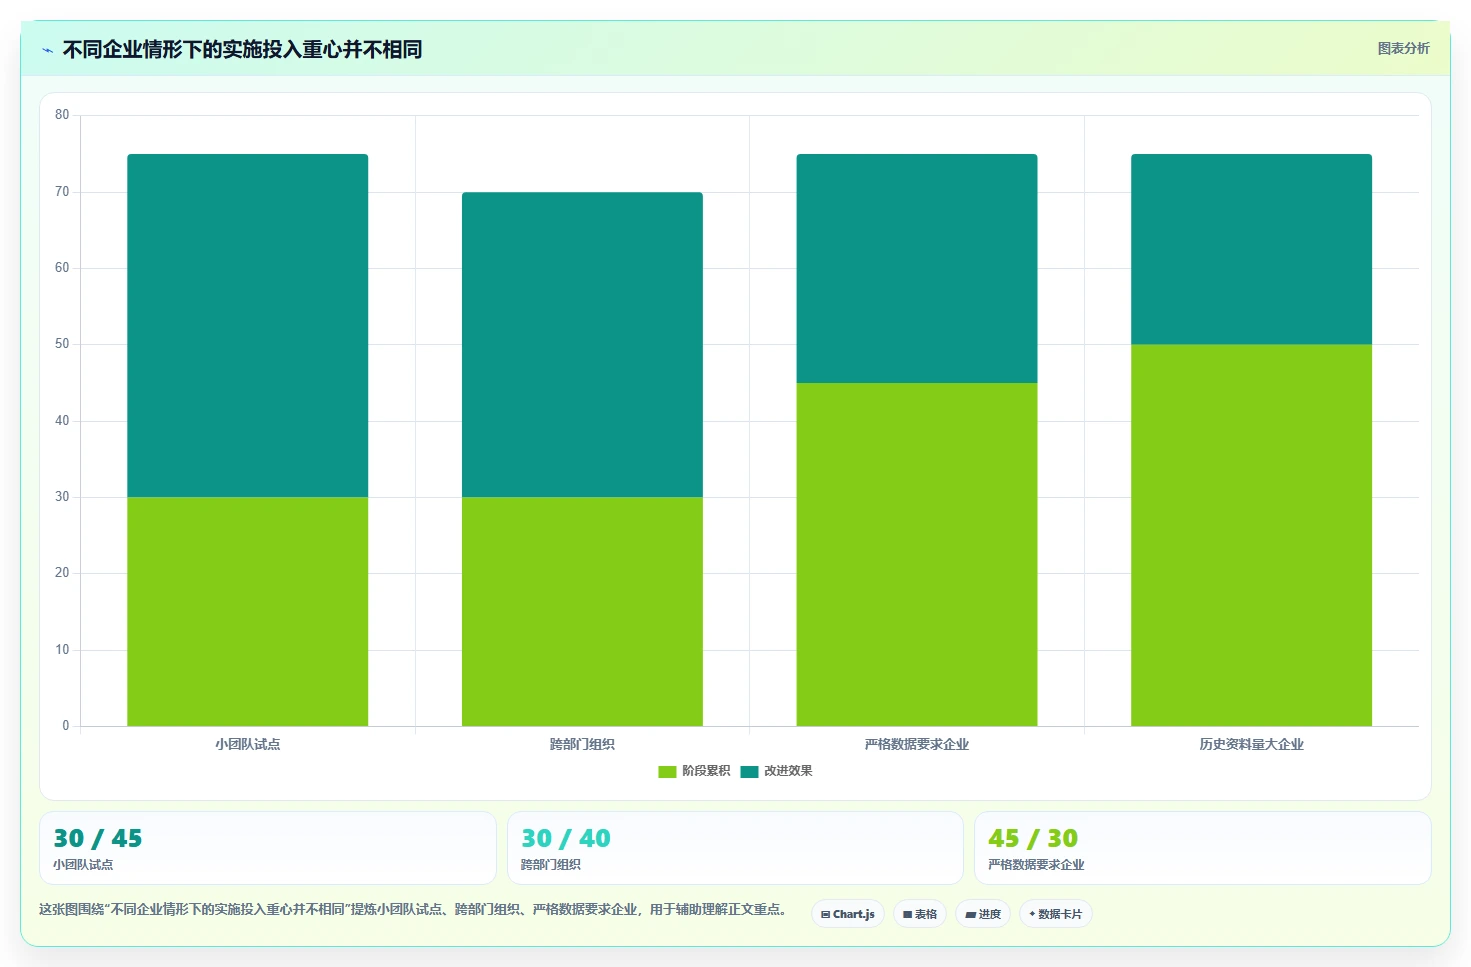Click the 跨部门组织 x-axis label

[x=582, y=744]
